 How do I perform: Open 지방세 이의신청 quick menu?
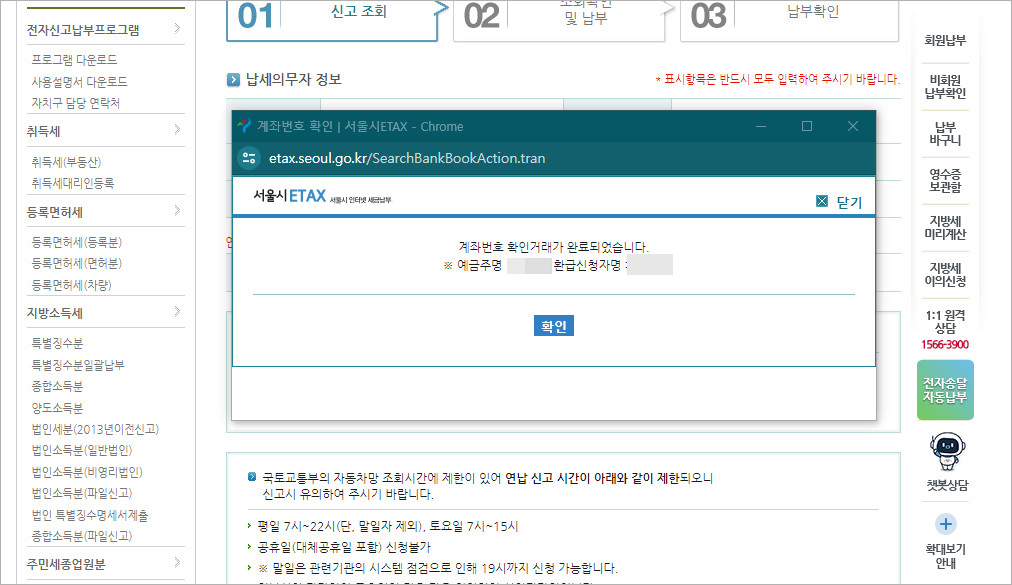pyautogui.click(x=945, y=275)
